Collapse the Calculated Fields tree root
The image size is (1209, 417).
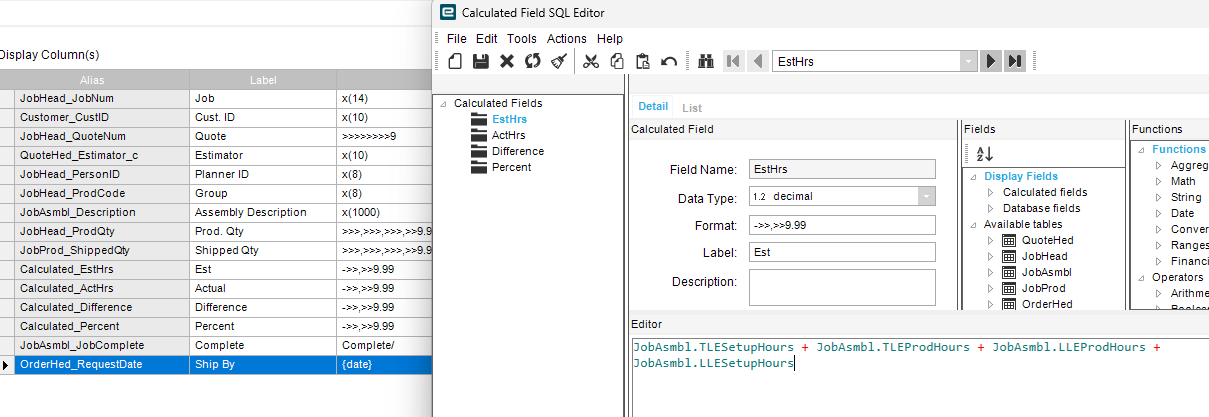click(x=444, y=104)
